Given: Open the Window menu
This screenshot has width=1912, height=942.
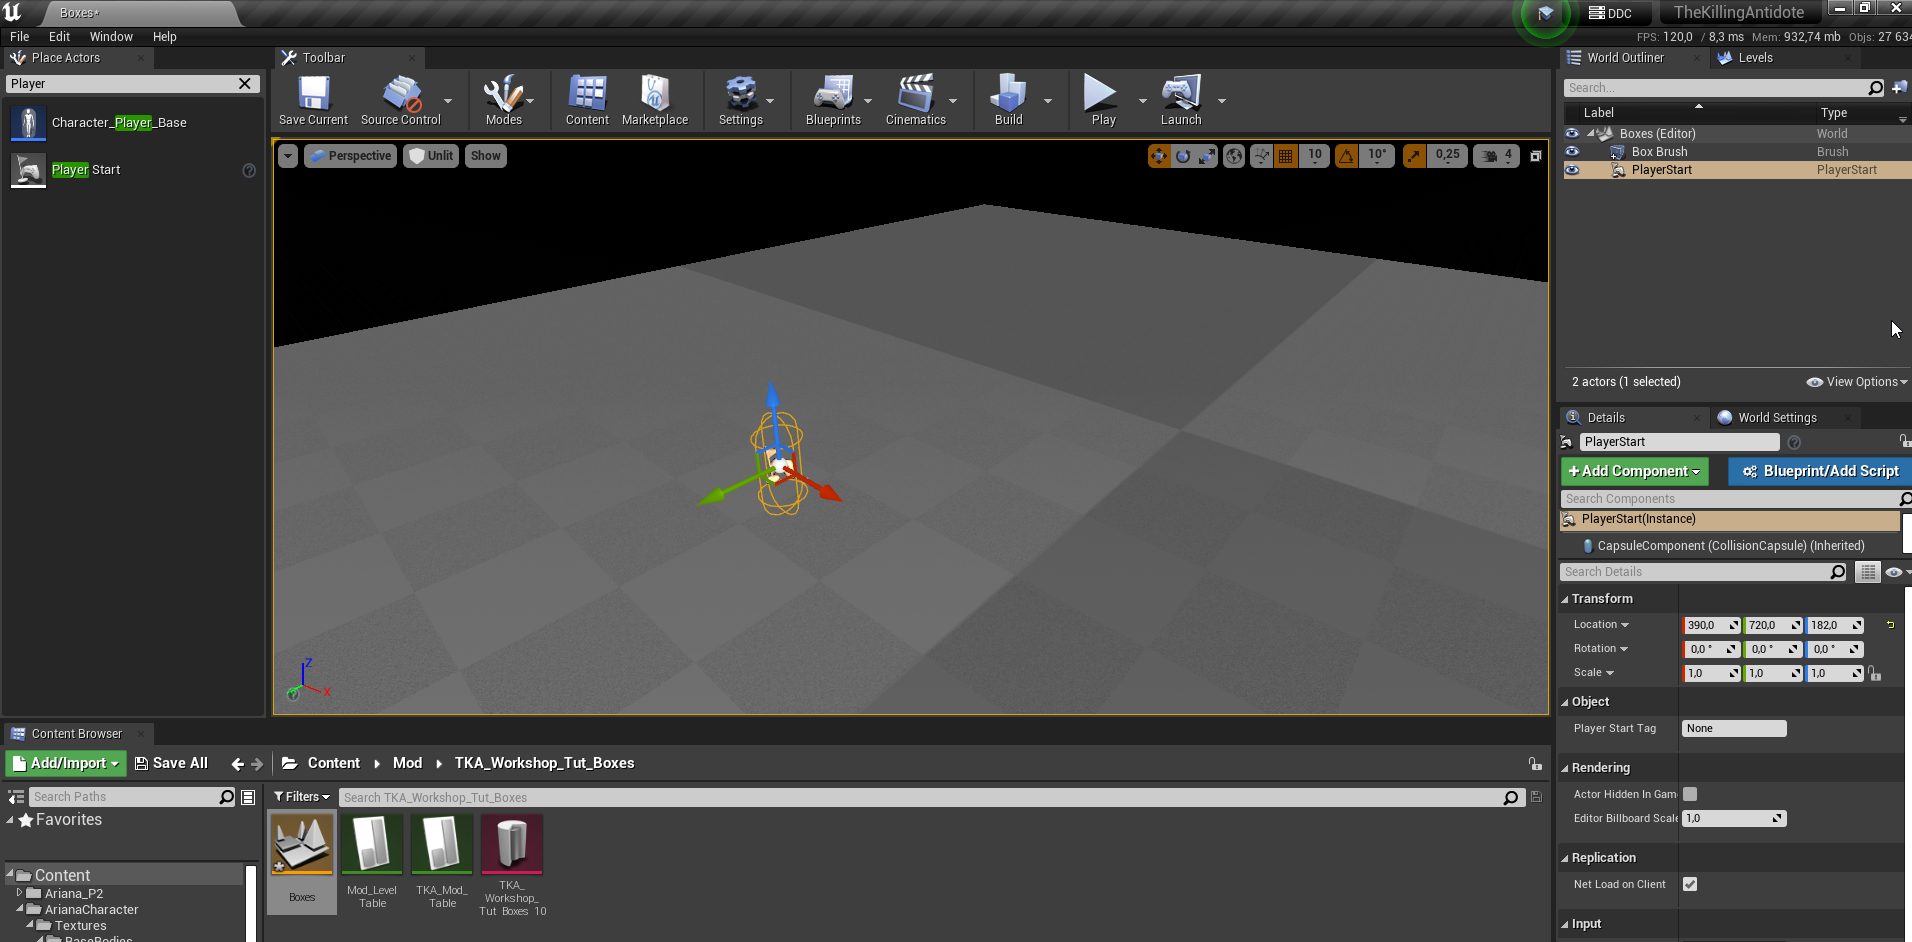Looking at the screenshot, I should click(x=111, y=37).
